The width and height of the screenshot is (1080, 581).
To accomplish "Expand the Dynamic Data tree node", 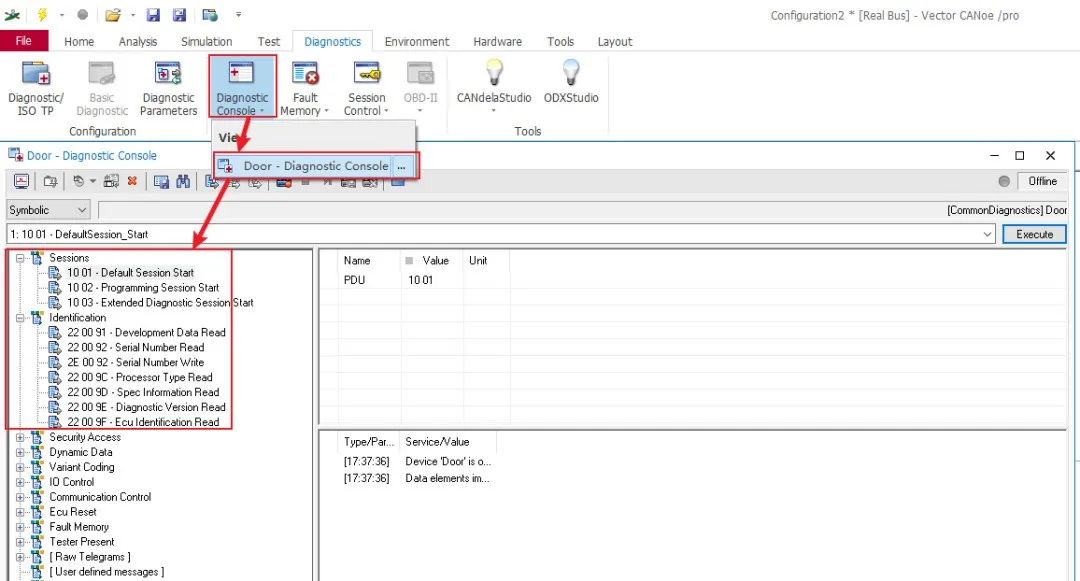I will coord(20,453).
